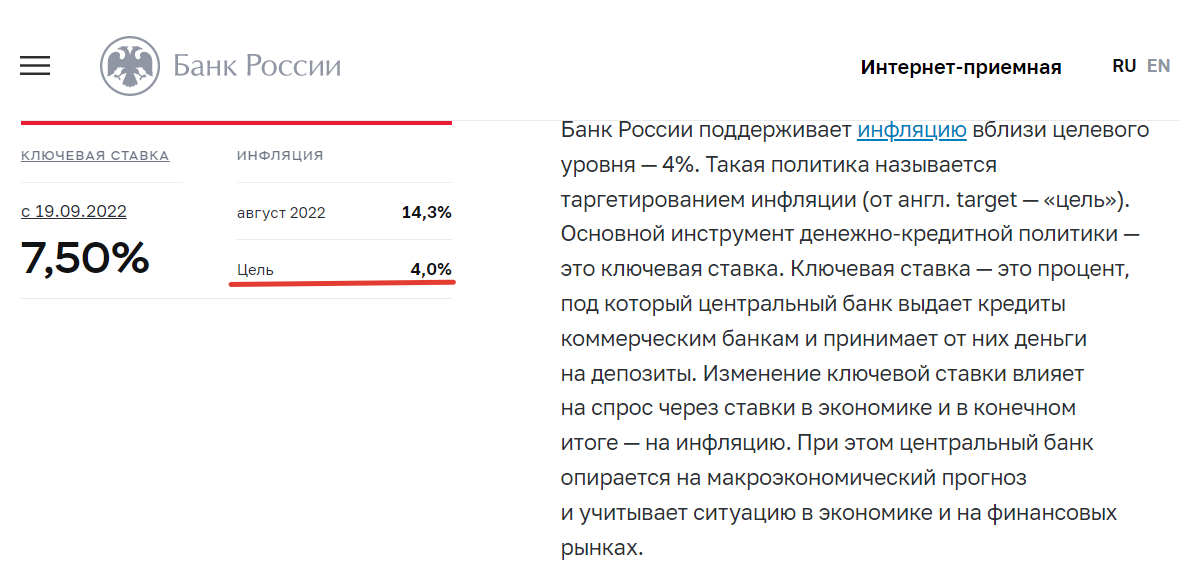This screenshot has height=575, width=1179.
Task: Follow the инфляцию hyperlink in the paragraph
Action: (912, 130)
